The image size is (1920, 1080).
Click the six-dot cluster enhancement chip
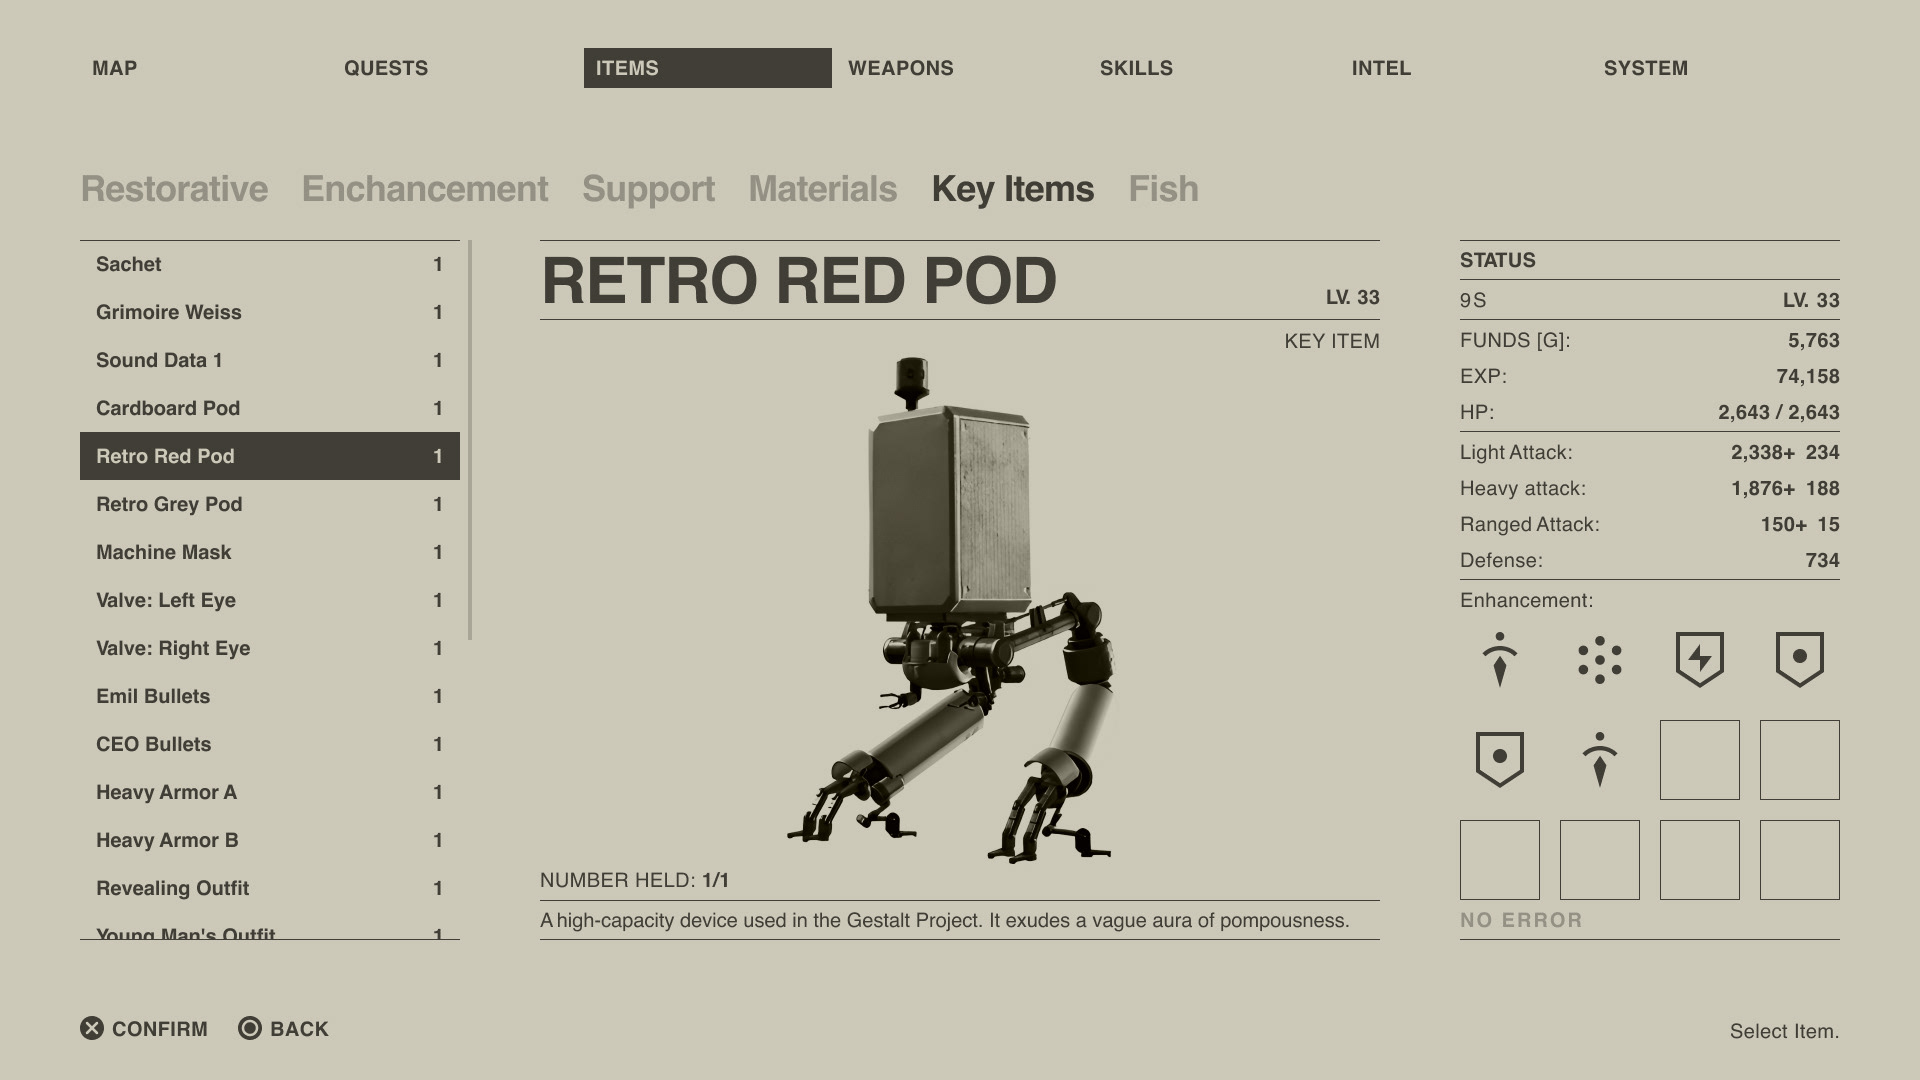click(x=1599, y=659)
